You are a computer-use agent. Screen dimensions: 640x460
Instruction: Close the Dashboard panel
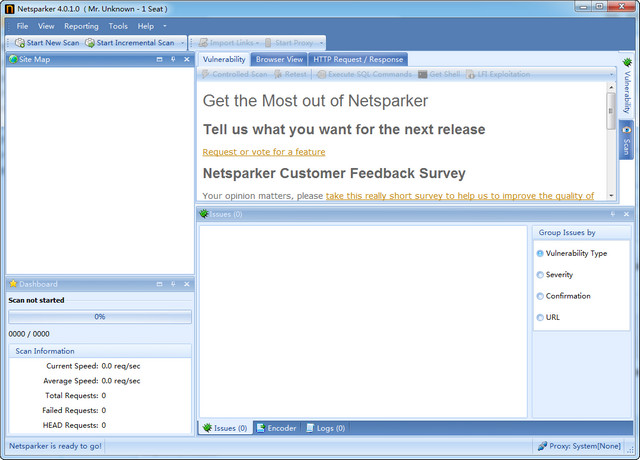[x=187, y=284]
